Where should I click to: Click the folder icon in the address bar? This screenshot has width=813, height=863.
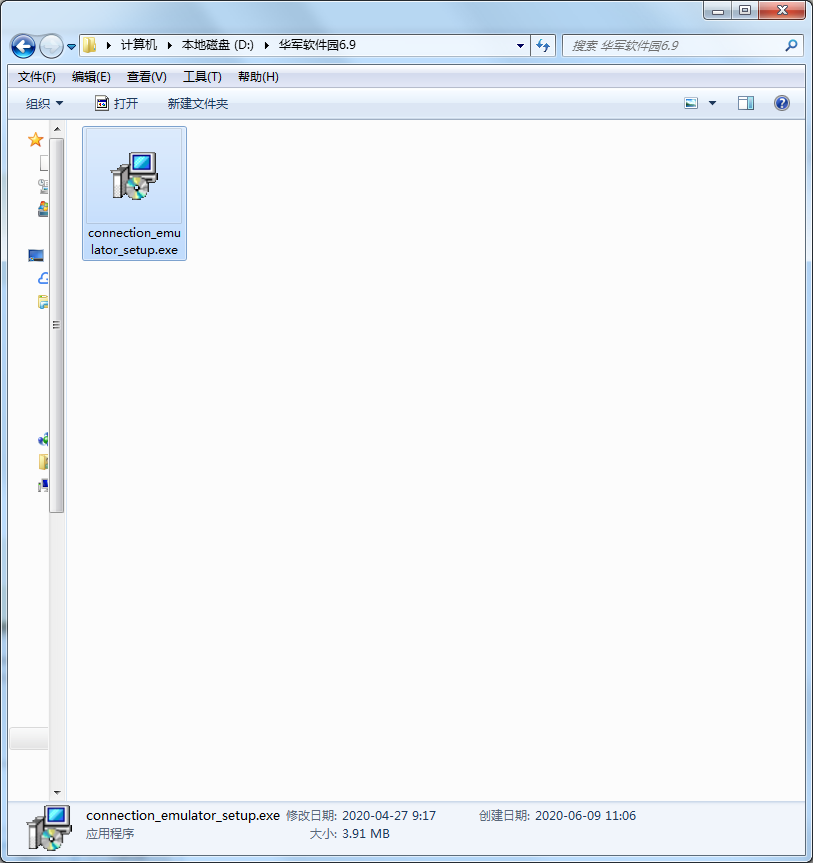coord(88,44)
